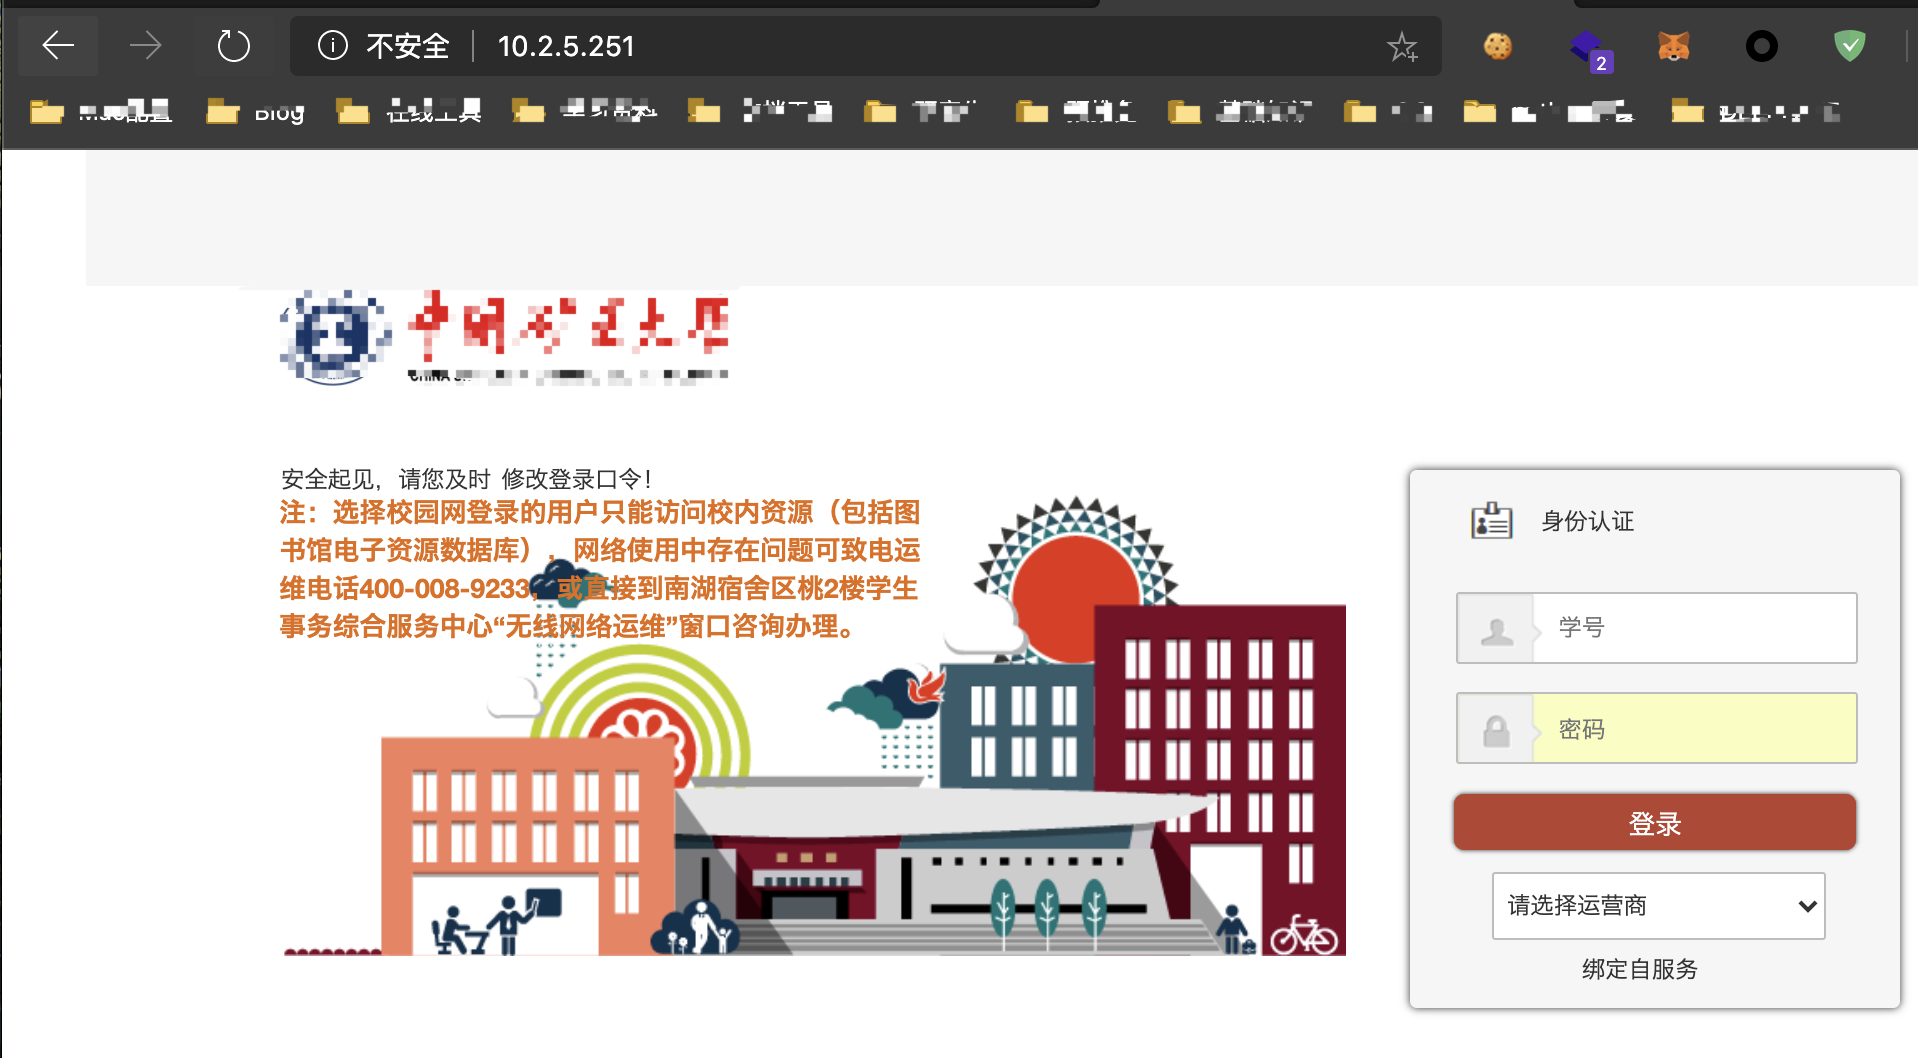Viewport: 1918px width, 1058px height.
Task: Open the purple extension with badge 2
Action: [x=1590, y=50]
